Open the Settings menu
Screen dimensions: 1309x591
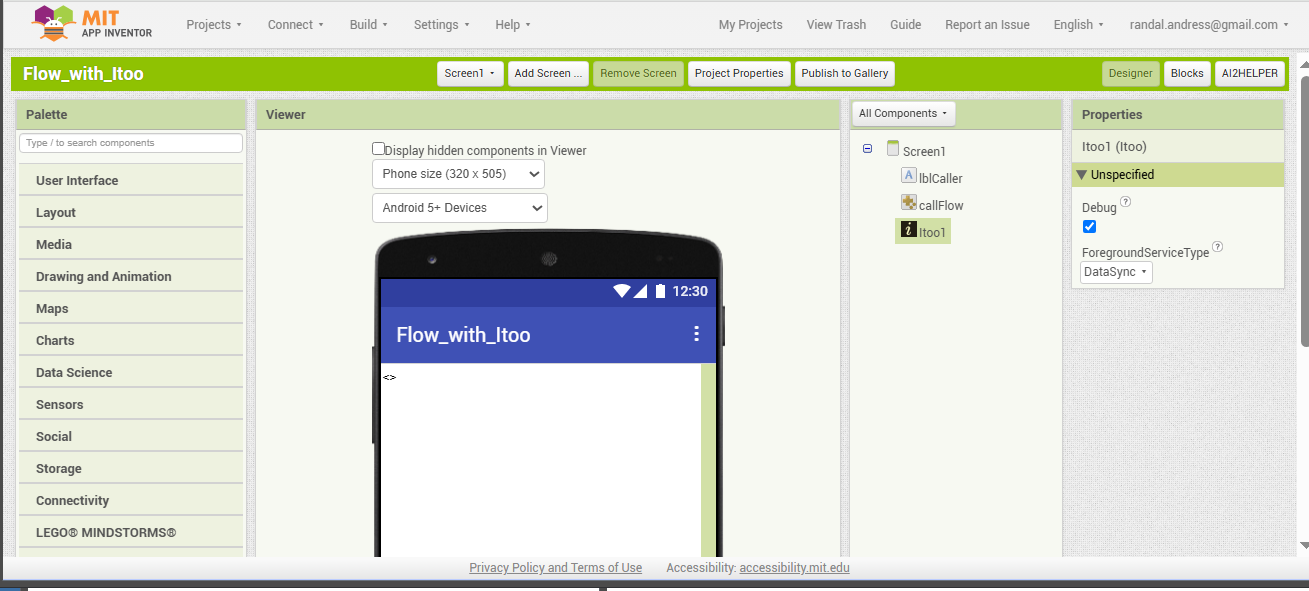442,25
